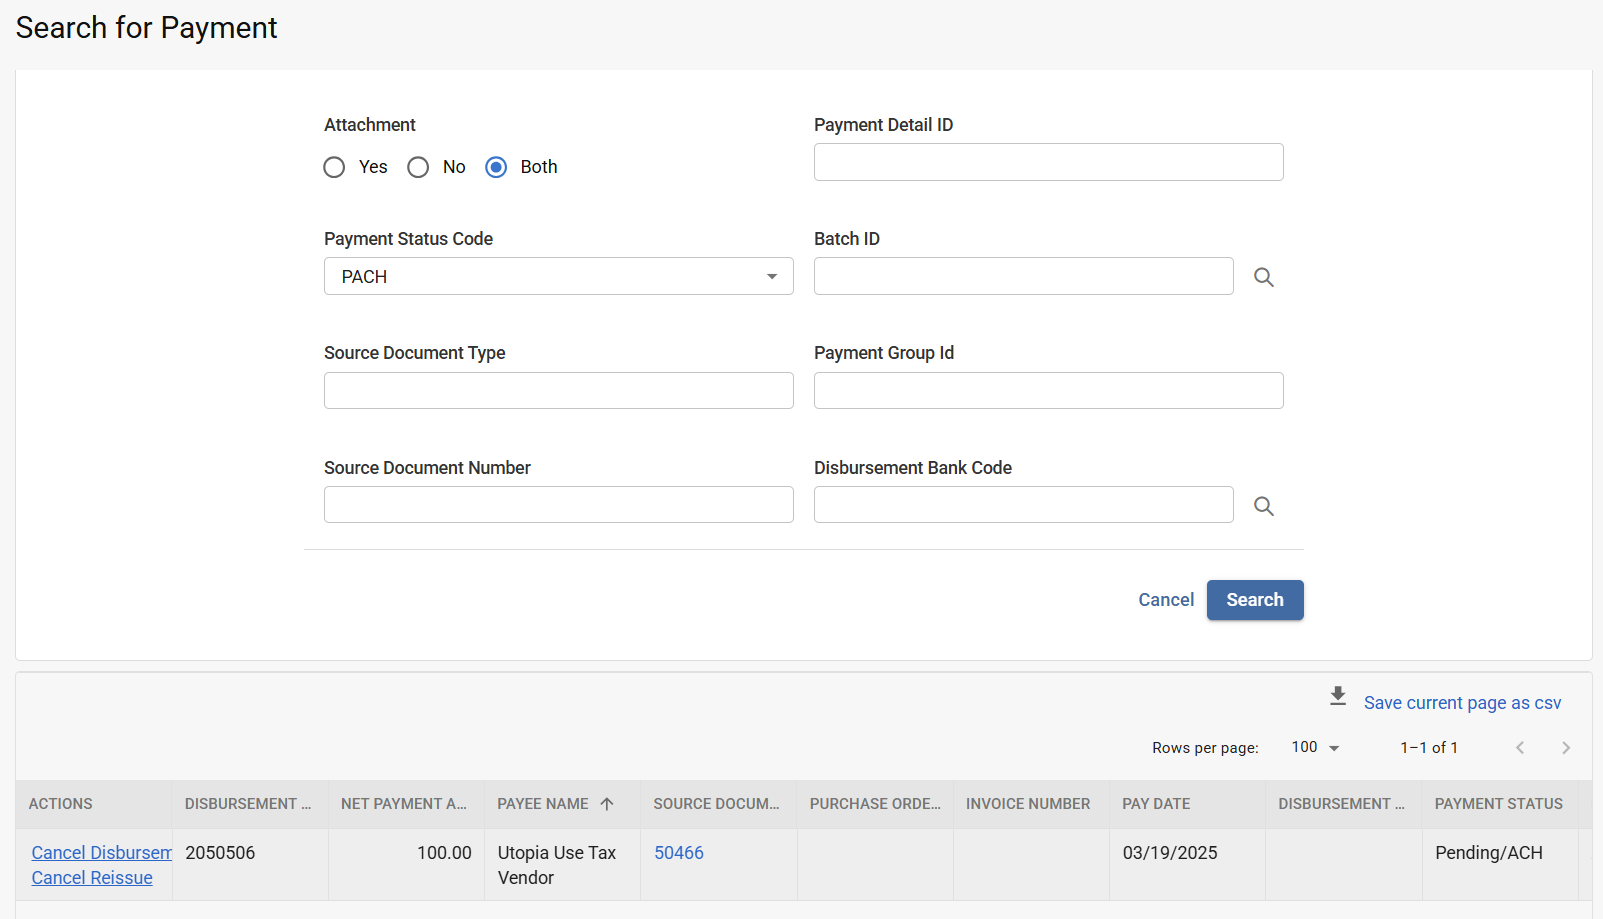Click into the Source Document Number field
The width and height of the screenshot is (1603, 919).
pos(558,505)
